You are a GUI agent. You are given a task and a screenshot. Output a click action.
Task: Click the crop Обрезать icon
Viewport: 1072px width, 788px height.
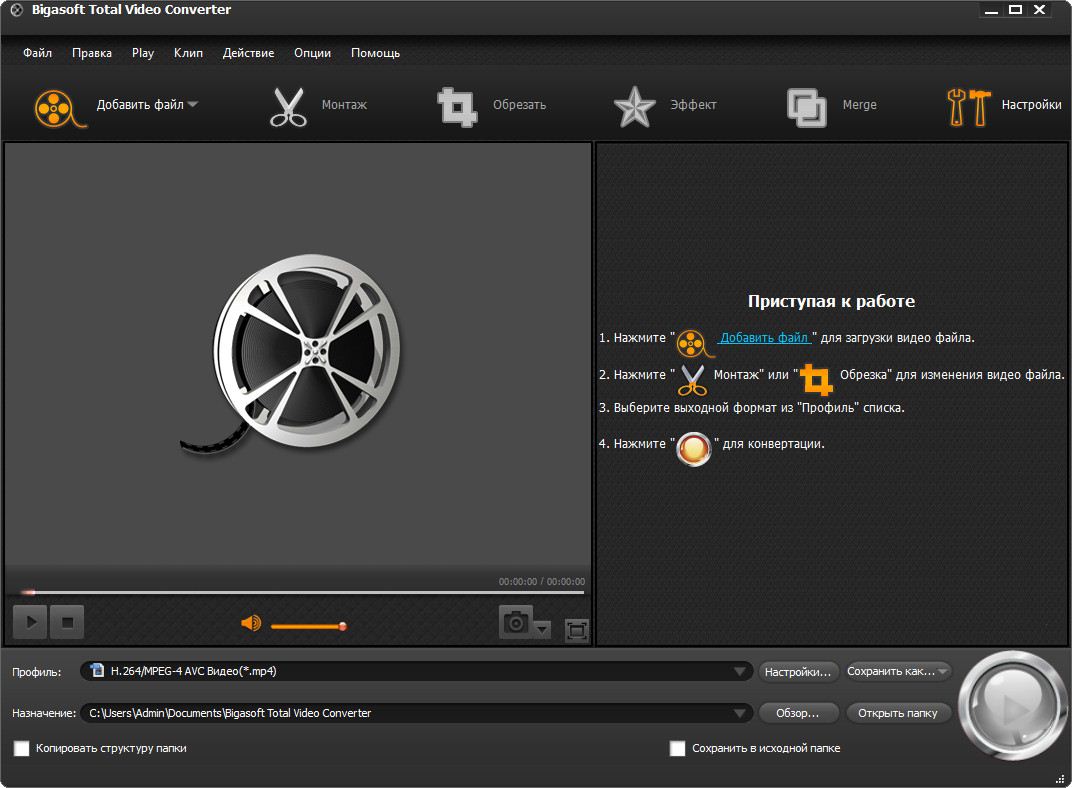457,107
